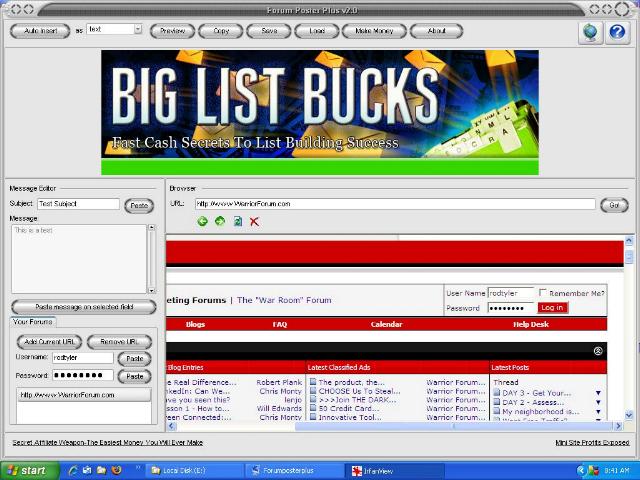Click the browser URL field

[395, 204]
